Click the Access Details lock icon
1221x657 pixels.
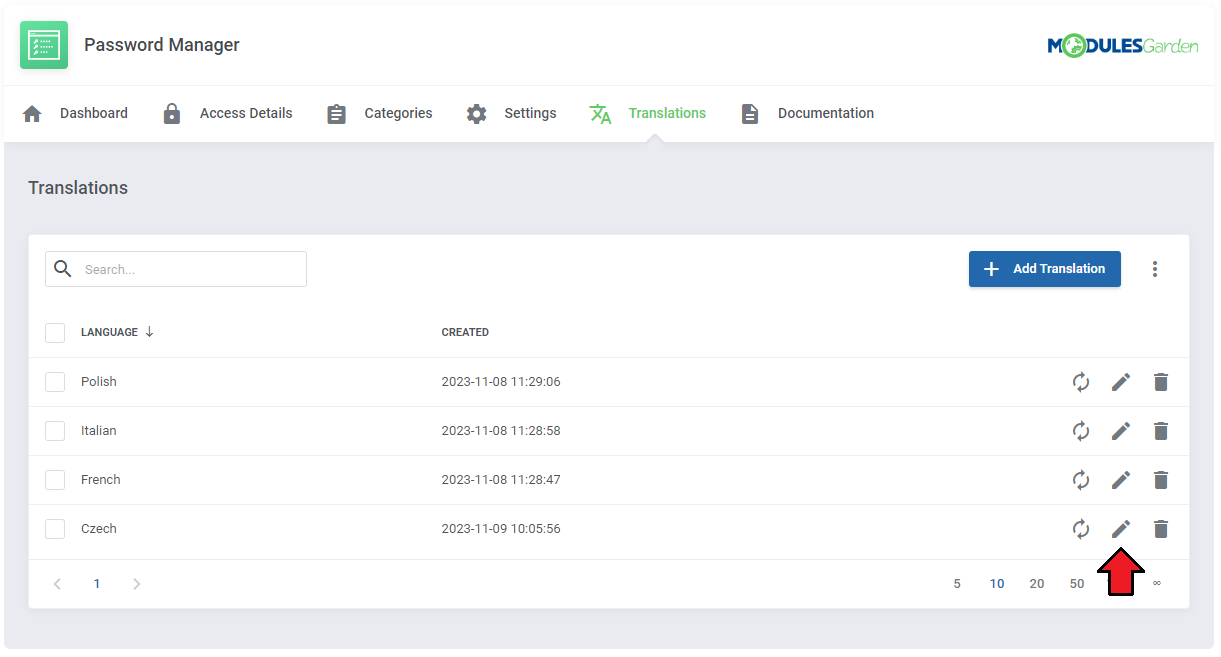click(x=172, y=114)
